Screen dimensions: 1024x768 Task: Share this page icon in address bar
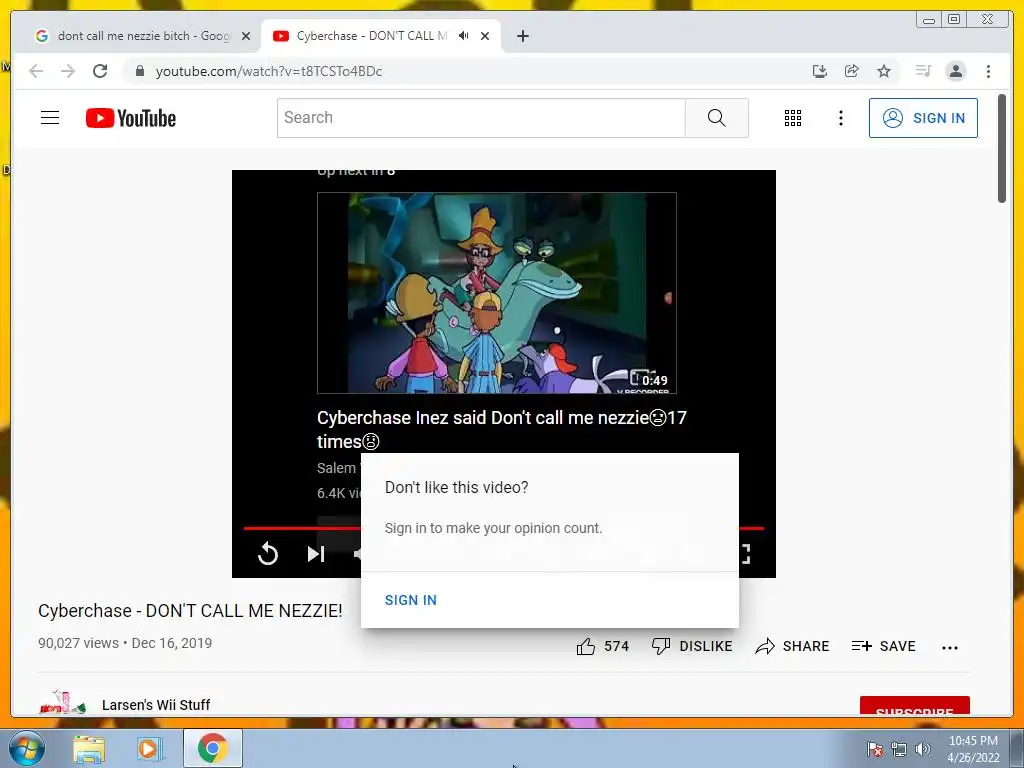click(x=852, y=71)
